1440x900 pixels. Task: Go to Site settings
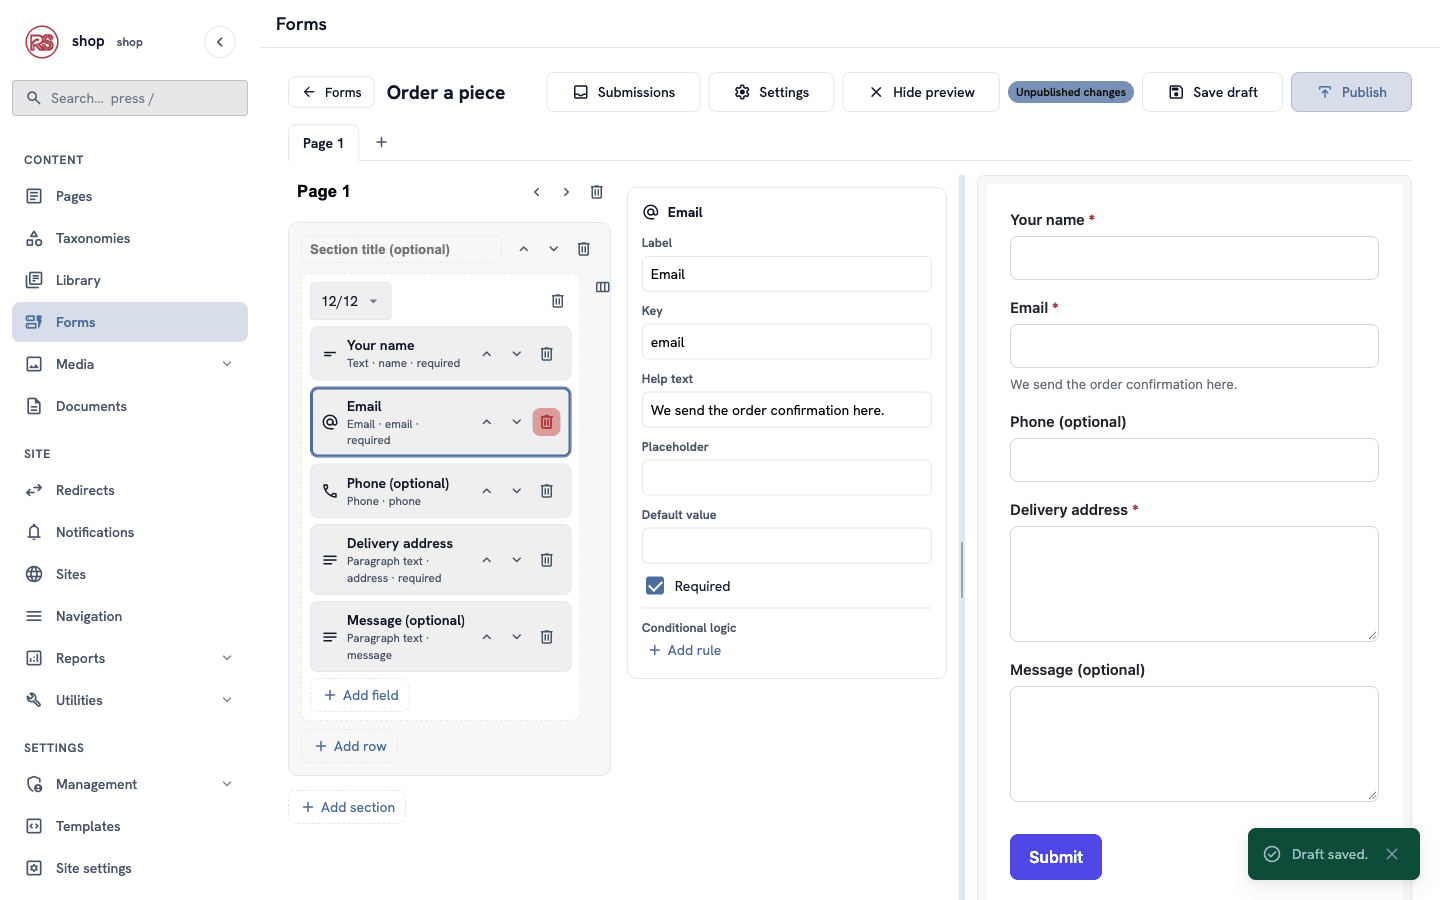pos(130,868)
